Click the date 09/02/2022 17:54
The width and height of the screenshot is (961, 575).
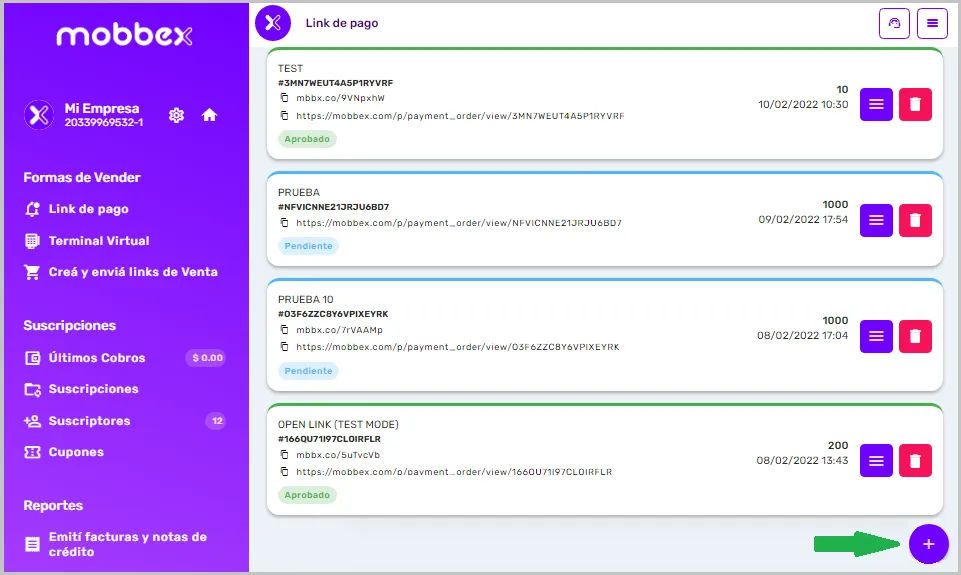[803, 219]
